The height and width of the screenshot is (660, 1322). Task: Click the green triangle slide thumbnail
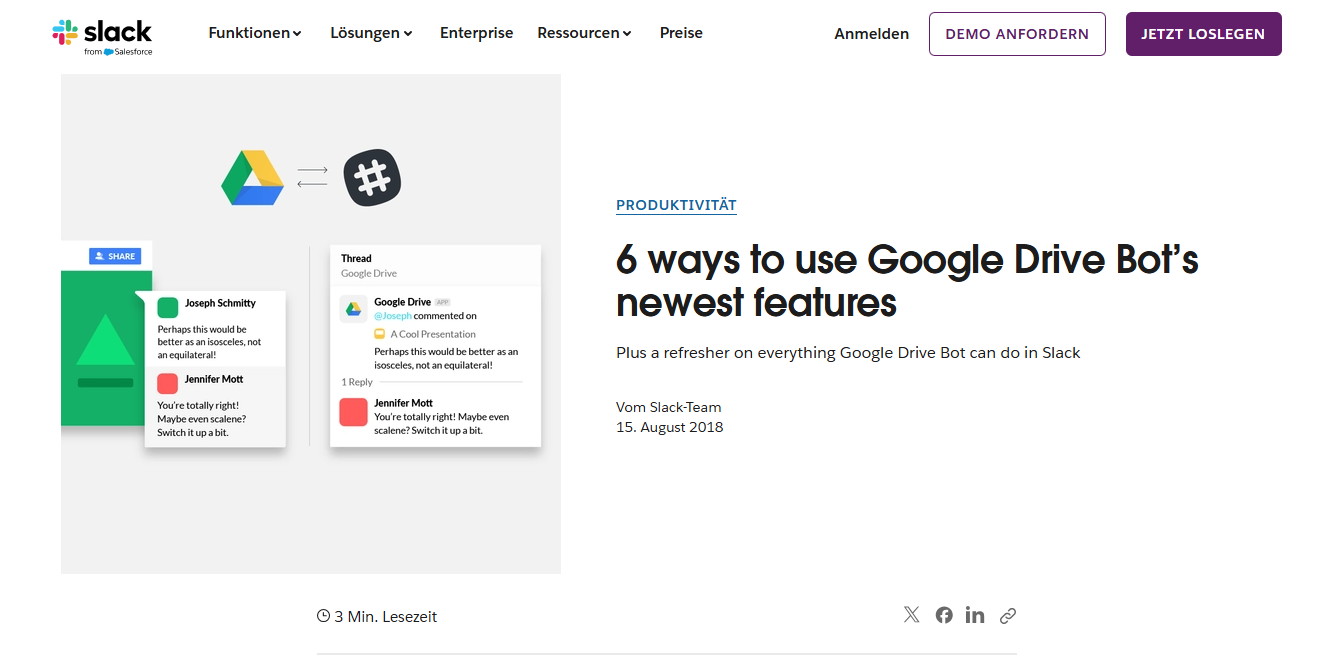pyautogui.click(x=105, y=341)
